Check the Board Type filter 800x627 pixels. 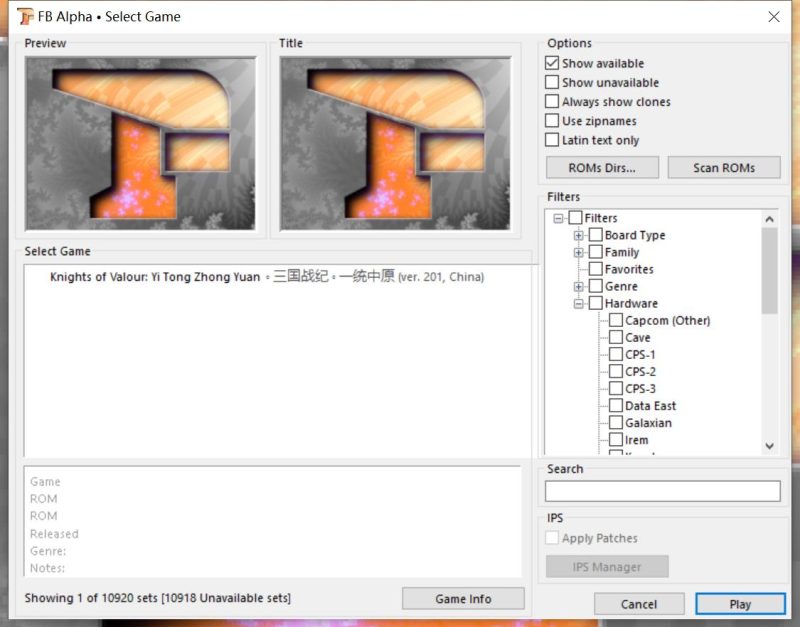pyautogui.click(x=595, y=235)
